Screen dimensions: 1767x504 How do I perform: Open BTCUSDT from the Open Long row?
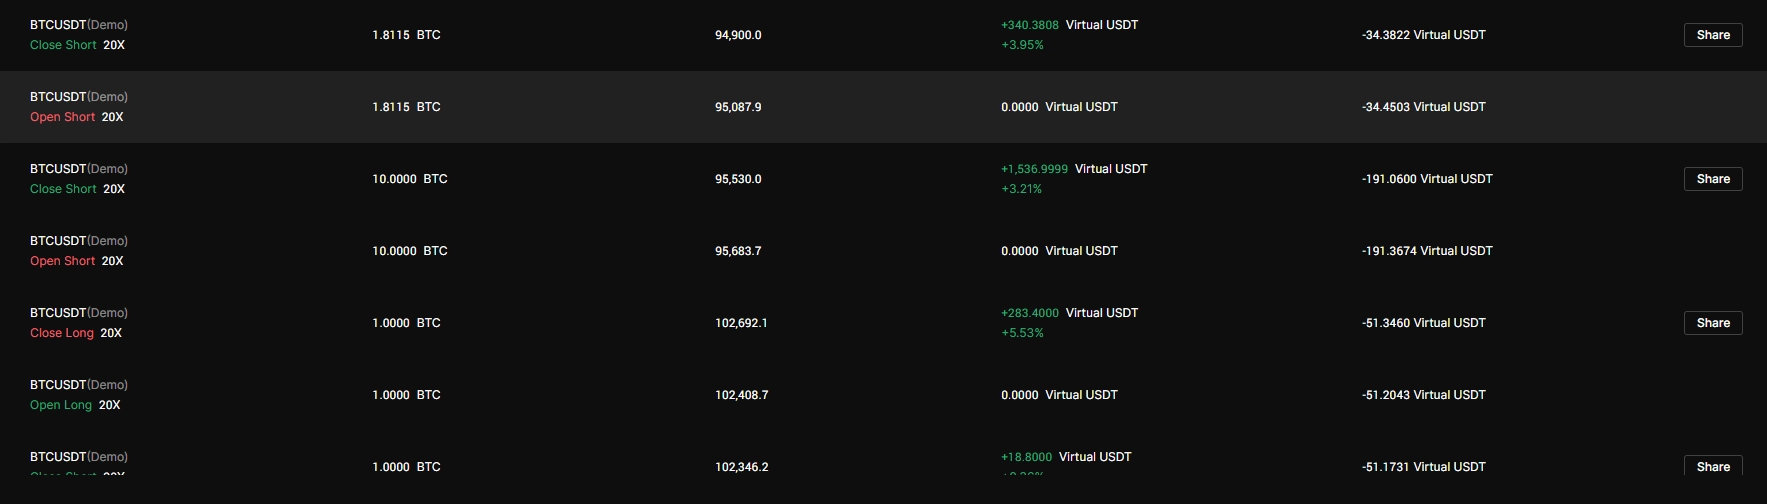pyautogui.click(x=58, y=385)
